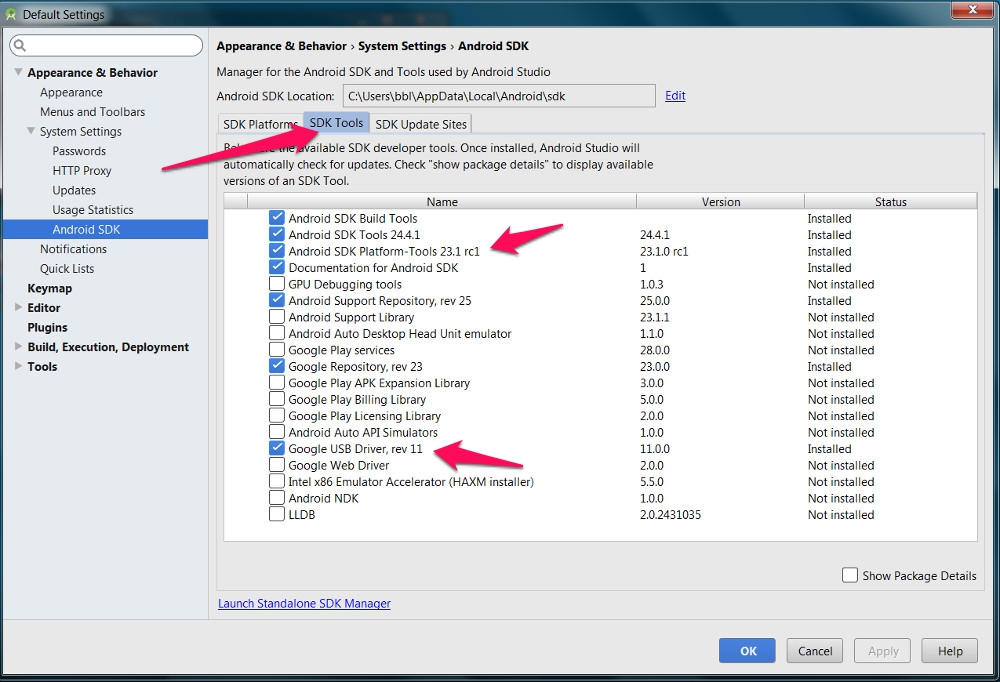The image size is (1000, 682).
Task: Open Launch Standalone SDK Manager link
Action: [x=304, y=604]
